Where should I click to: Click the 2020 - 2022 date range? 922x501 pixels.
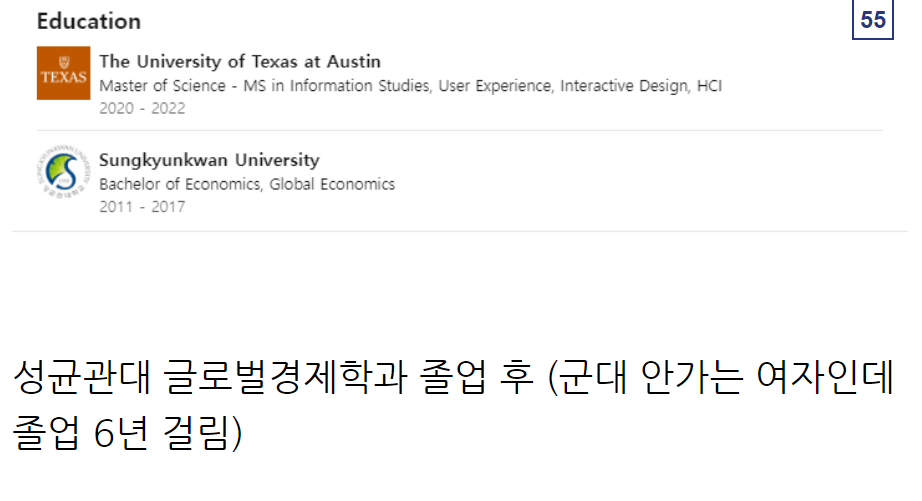[142, 108]
